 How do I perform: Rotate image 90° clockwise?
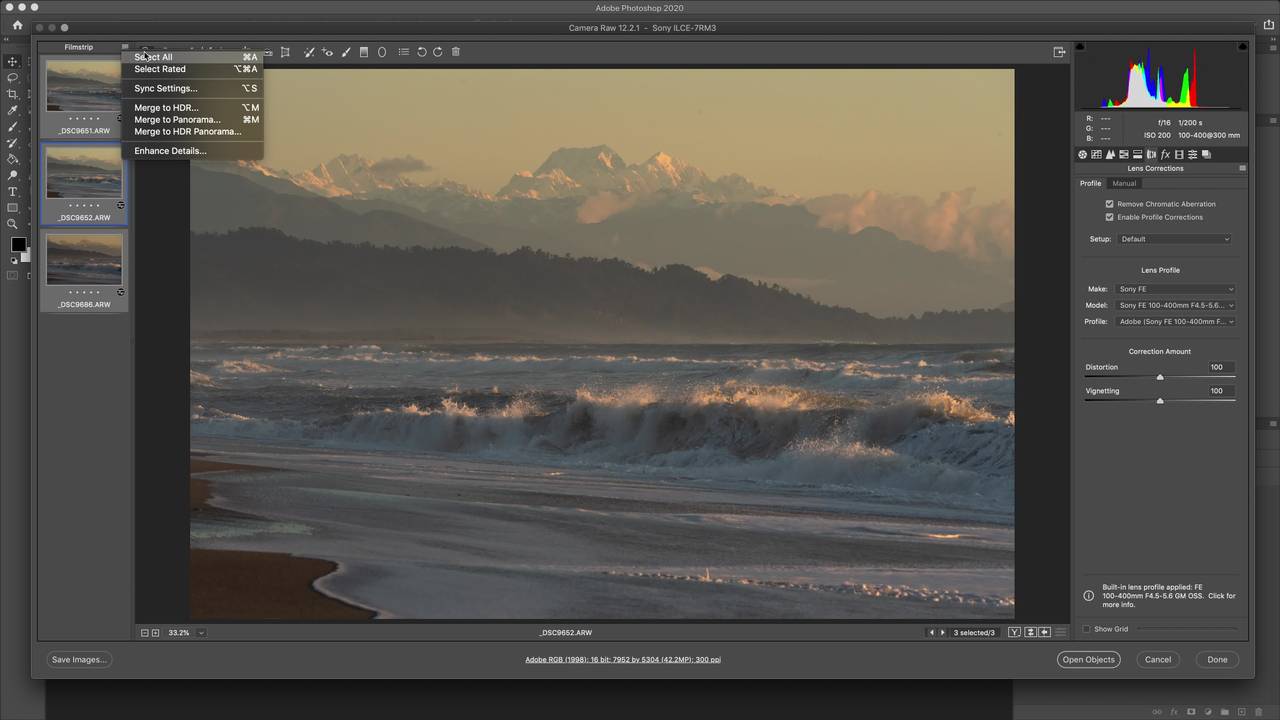(x=438, y=52)
